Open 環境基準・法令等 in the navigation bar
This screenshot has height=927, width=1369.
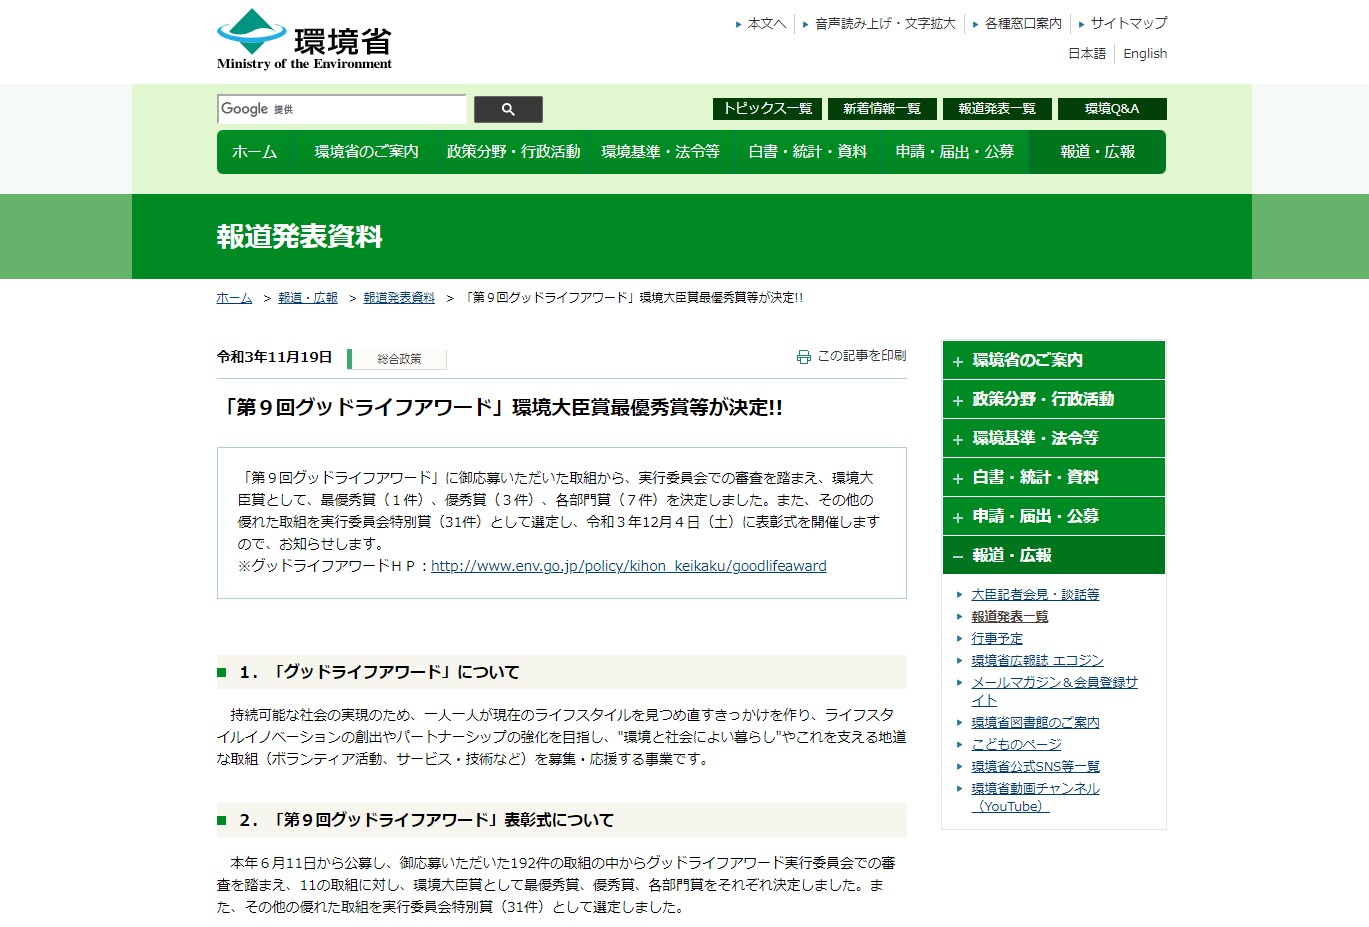[x=660, y=152]
